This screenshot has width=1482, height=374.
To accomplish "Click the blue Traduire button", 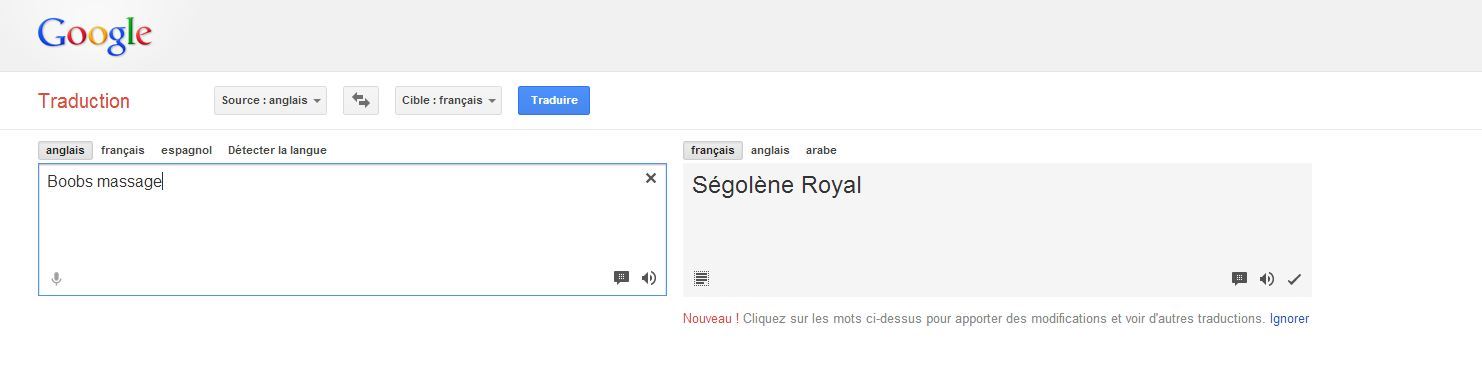I will pyautogui.click(x=554, y=100).
